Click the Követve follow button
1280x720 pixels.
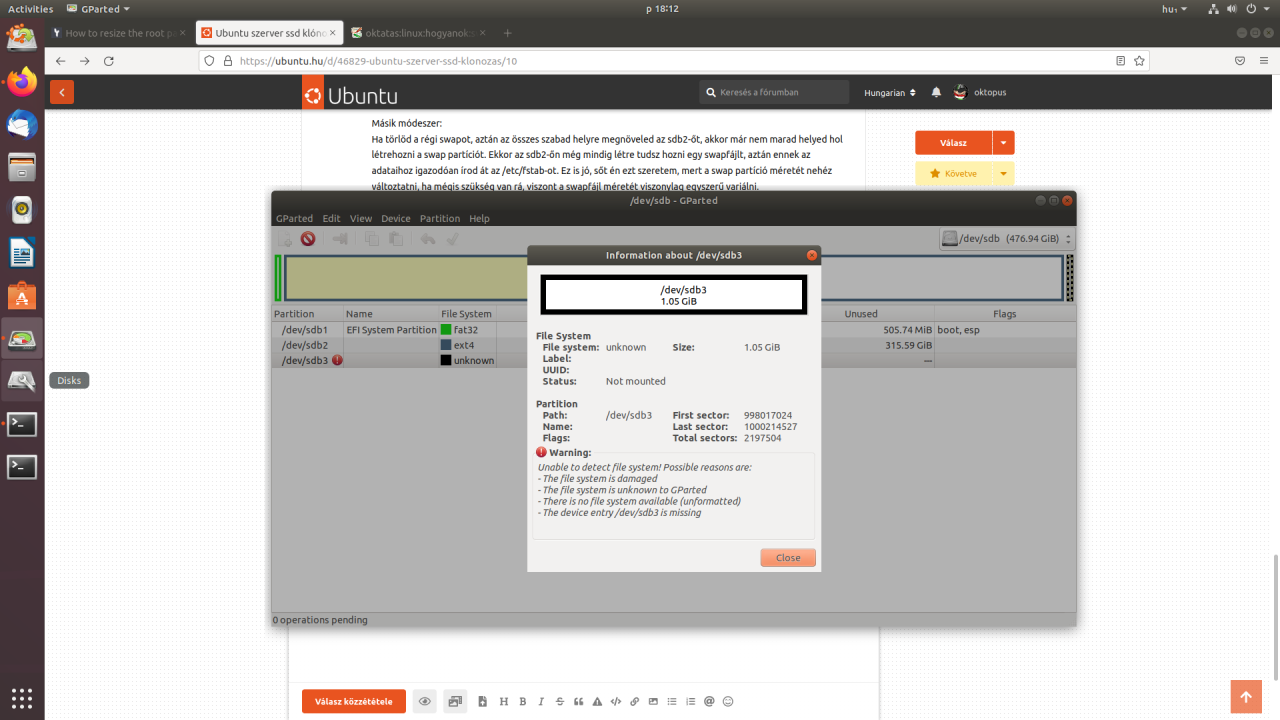click(953, 173)
